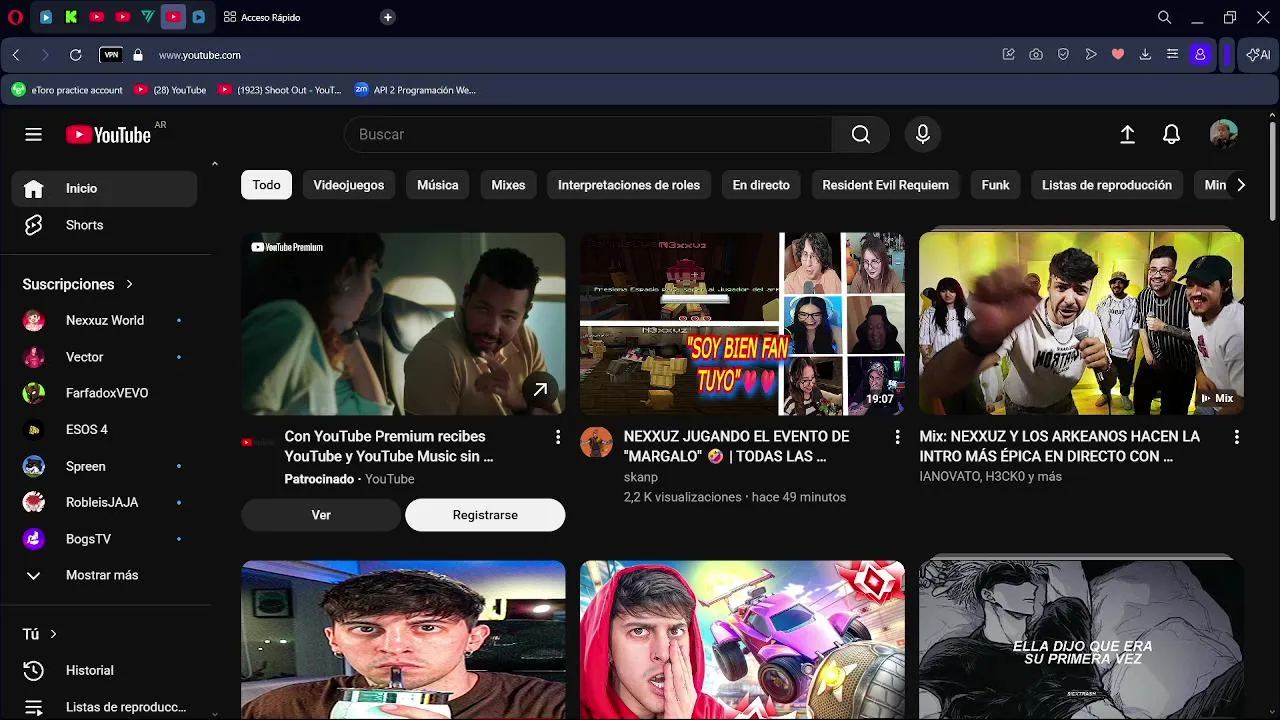Select the Música filter chip

pos(438,185)
